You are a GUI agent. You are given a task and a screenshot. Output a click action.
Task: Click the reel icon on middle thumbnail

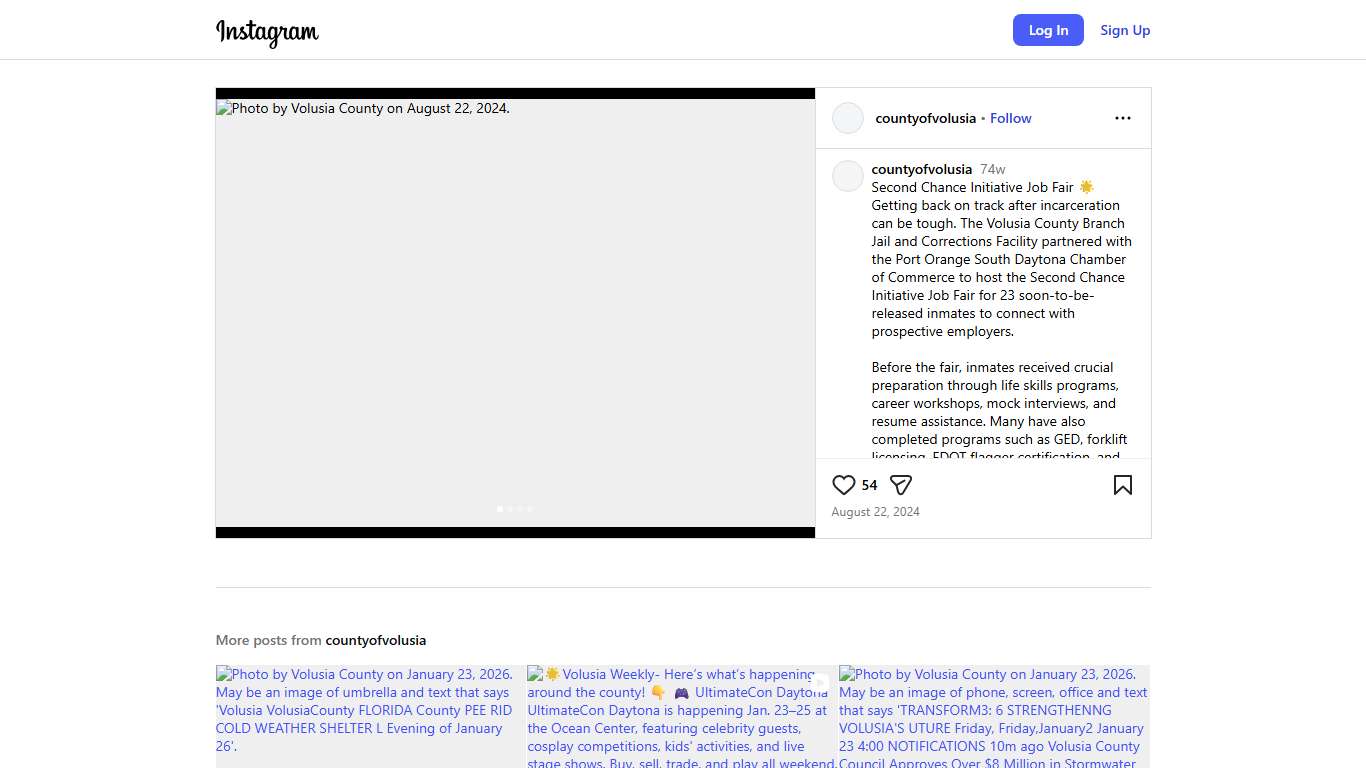click(x=820, y=683)
